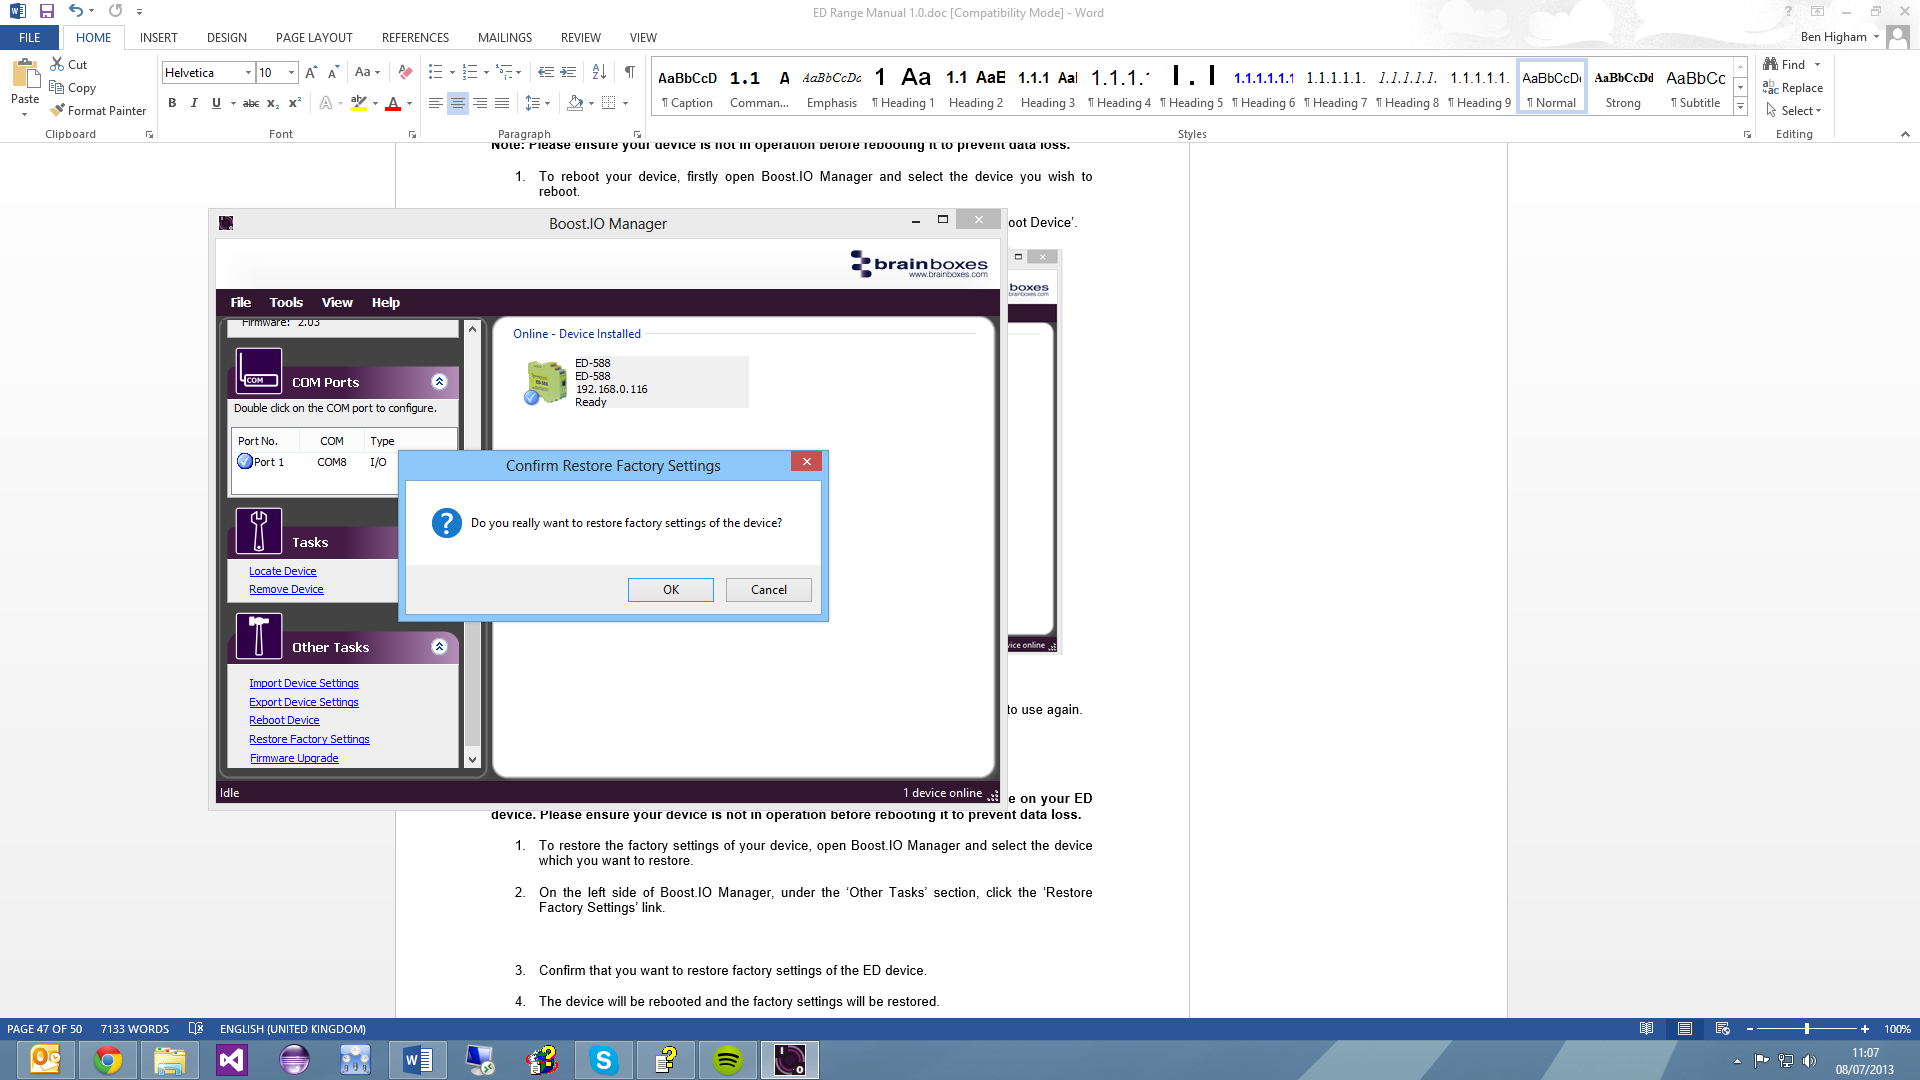Select the Format Painter tool

click(98, 110)
